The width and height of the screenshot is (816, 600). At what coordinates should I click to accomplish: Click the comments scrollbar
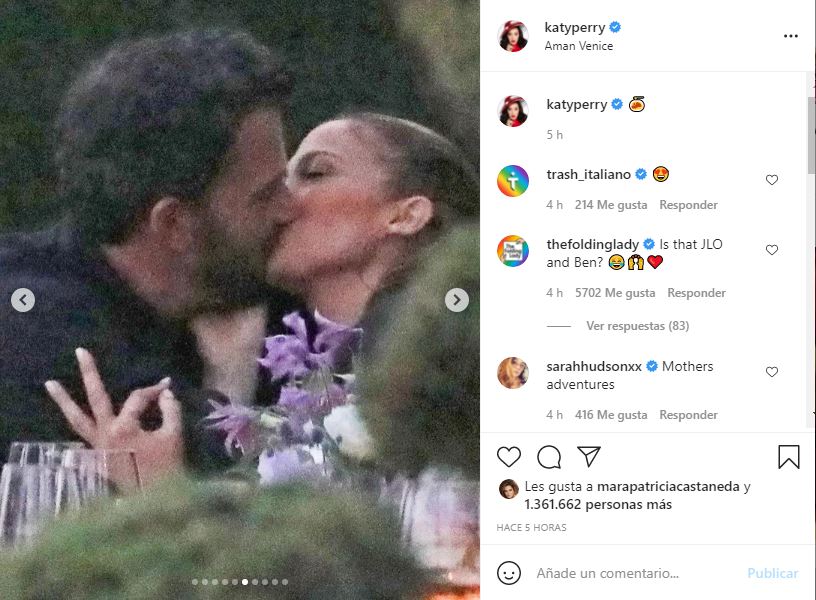811,140
